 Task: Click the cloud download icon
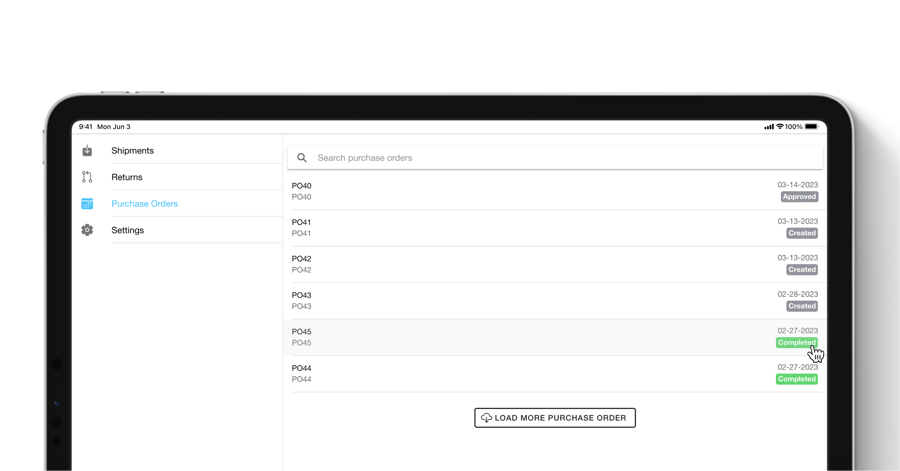tap(486, 418)
